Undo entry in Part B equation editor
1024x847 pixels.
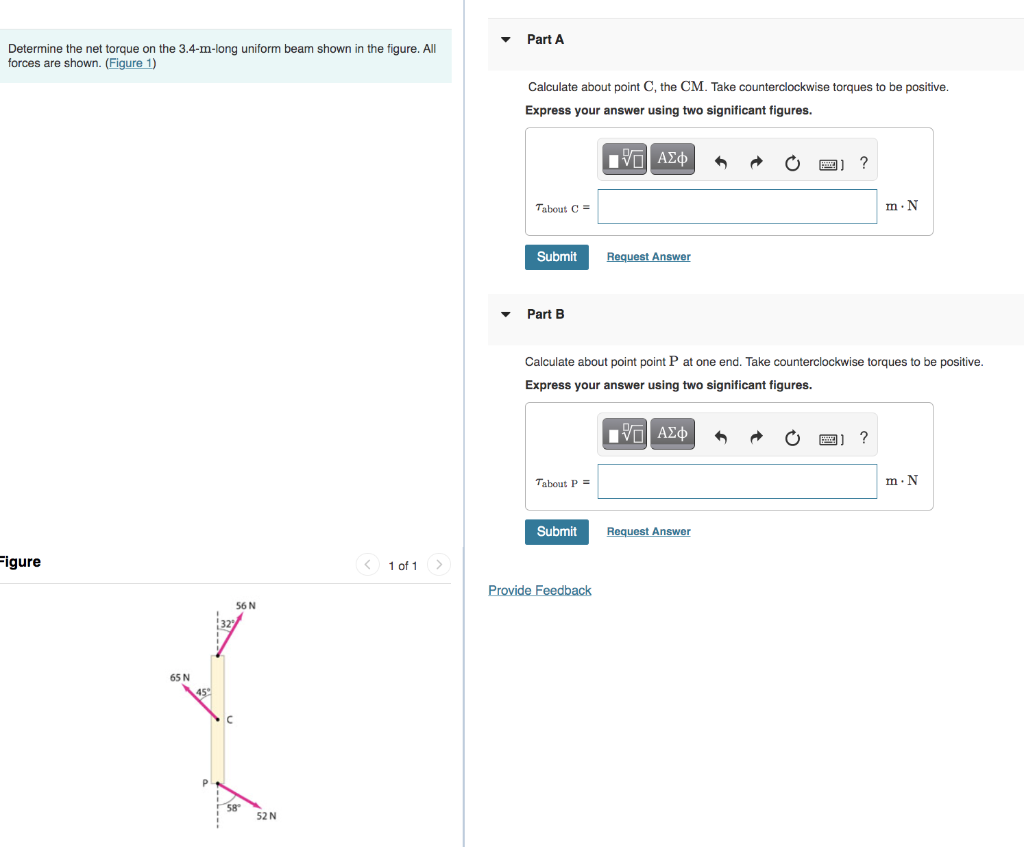click(x=721, y=437)
